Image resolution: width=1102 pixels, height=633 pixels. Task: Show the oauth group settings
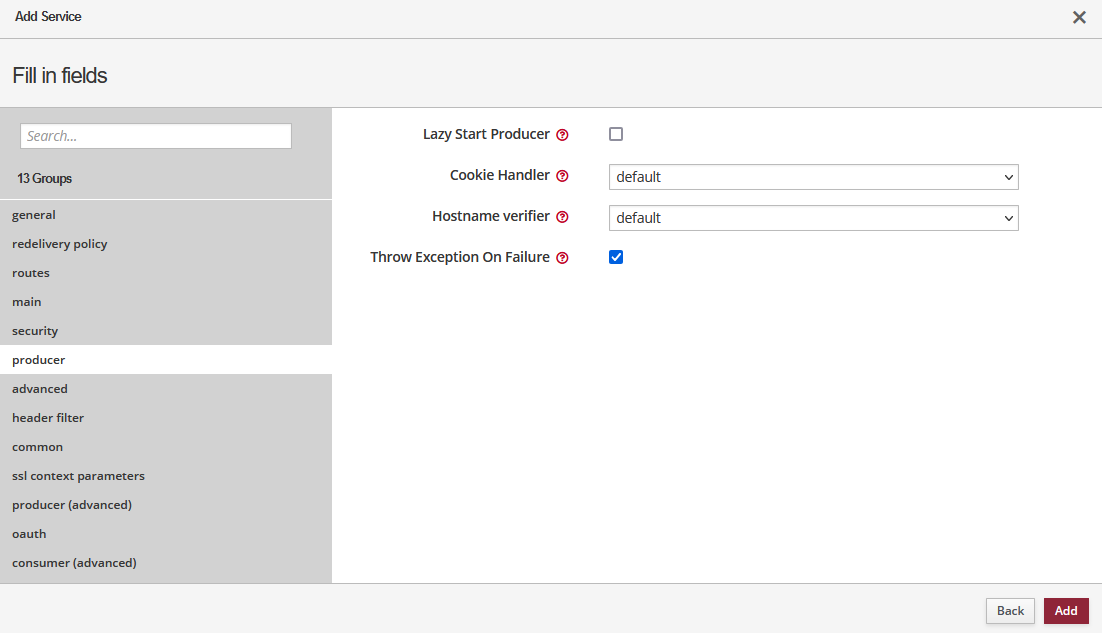coord(29,534)
